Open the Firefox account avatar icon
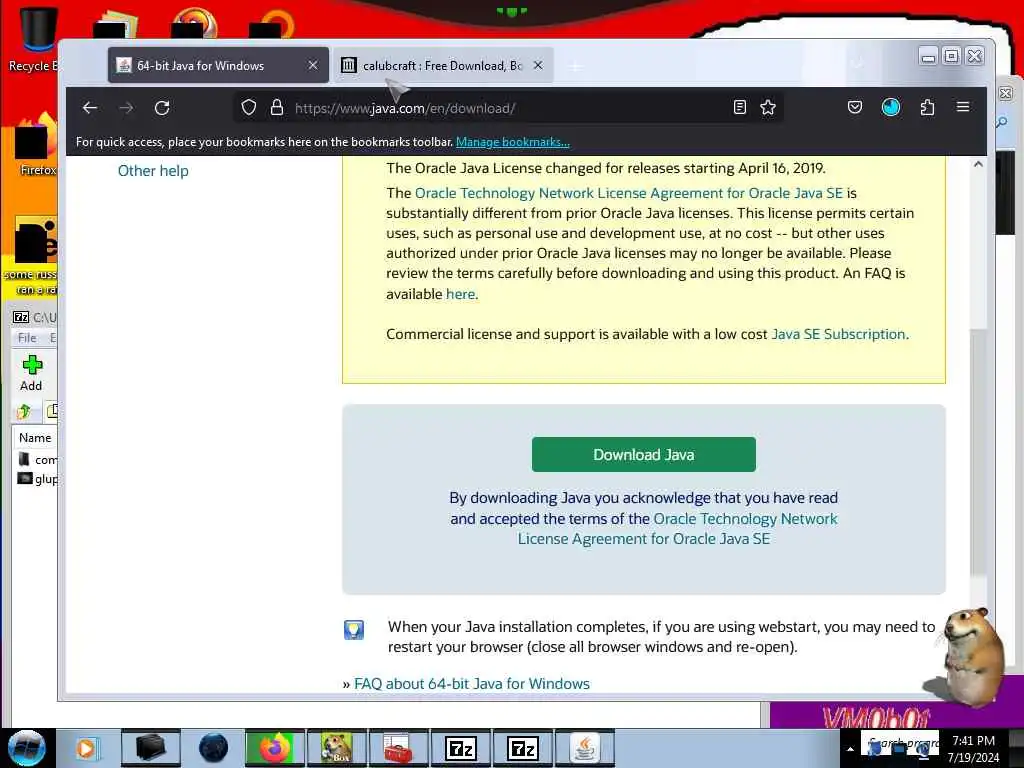Screen dimensions: 1024x768 tap(891, 107)
